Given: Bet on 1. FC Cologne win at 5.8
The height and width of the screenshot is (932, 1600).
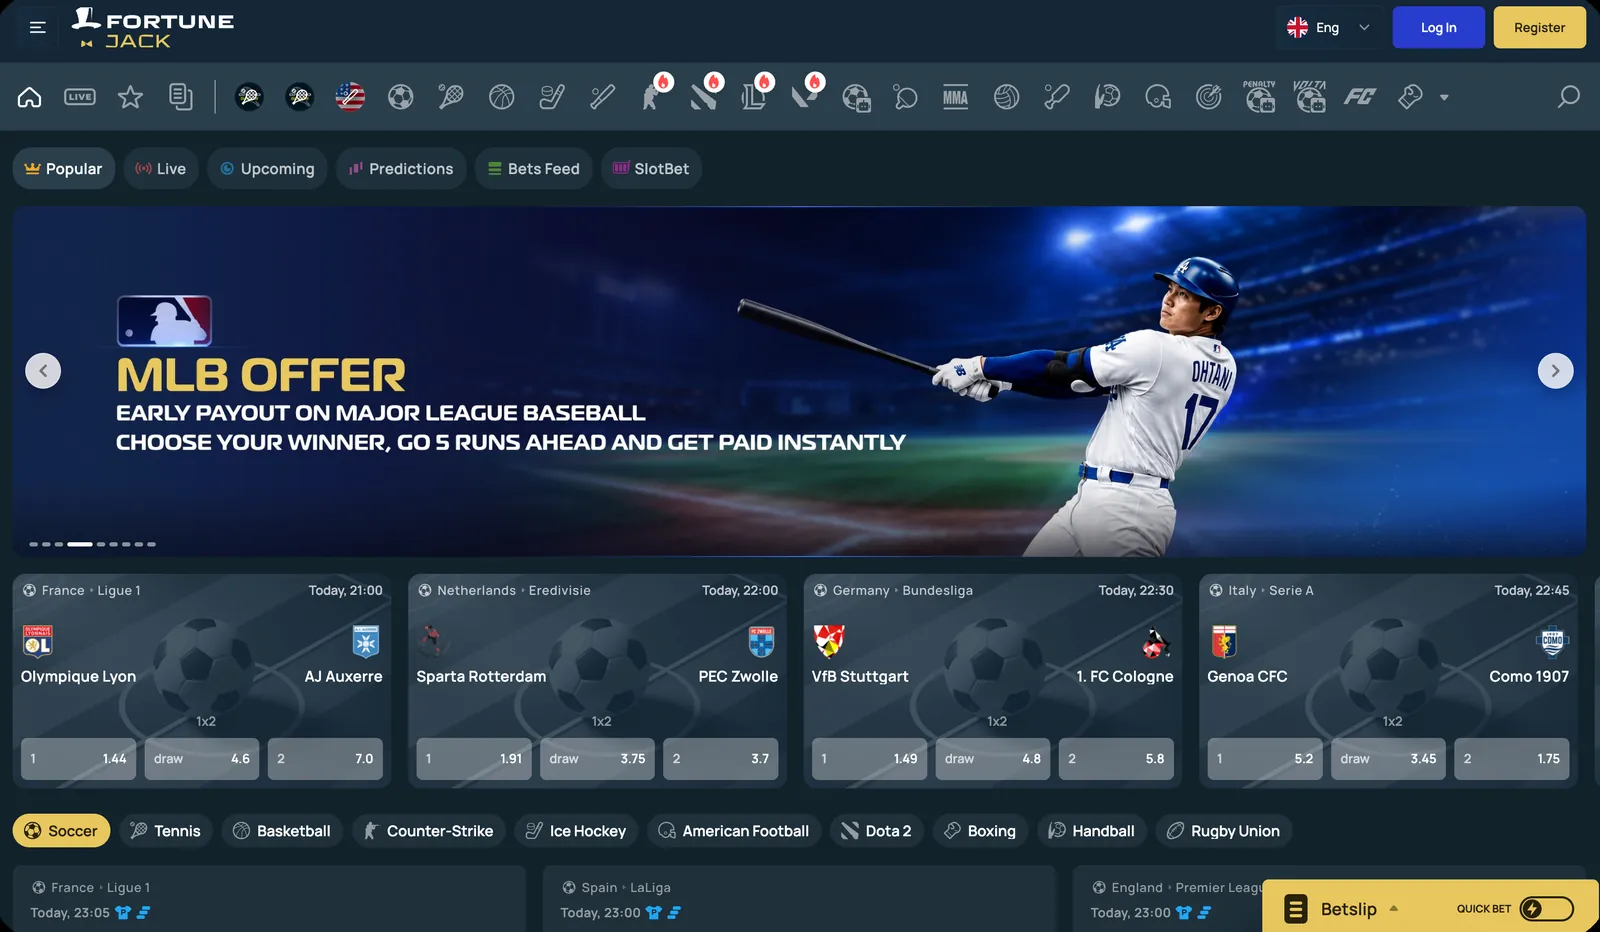Looking at the screenshot, I should click(x=1117, y=759).
